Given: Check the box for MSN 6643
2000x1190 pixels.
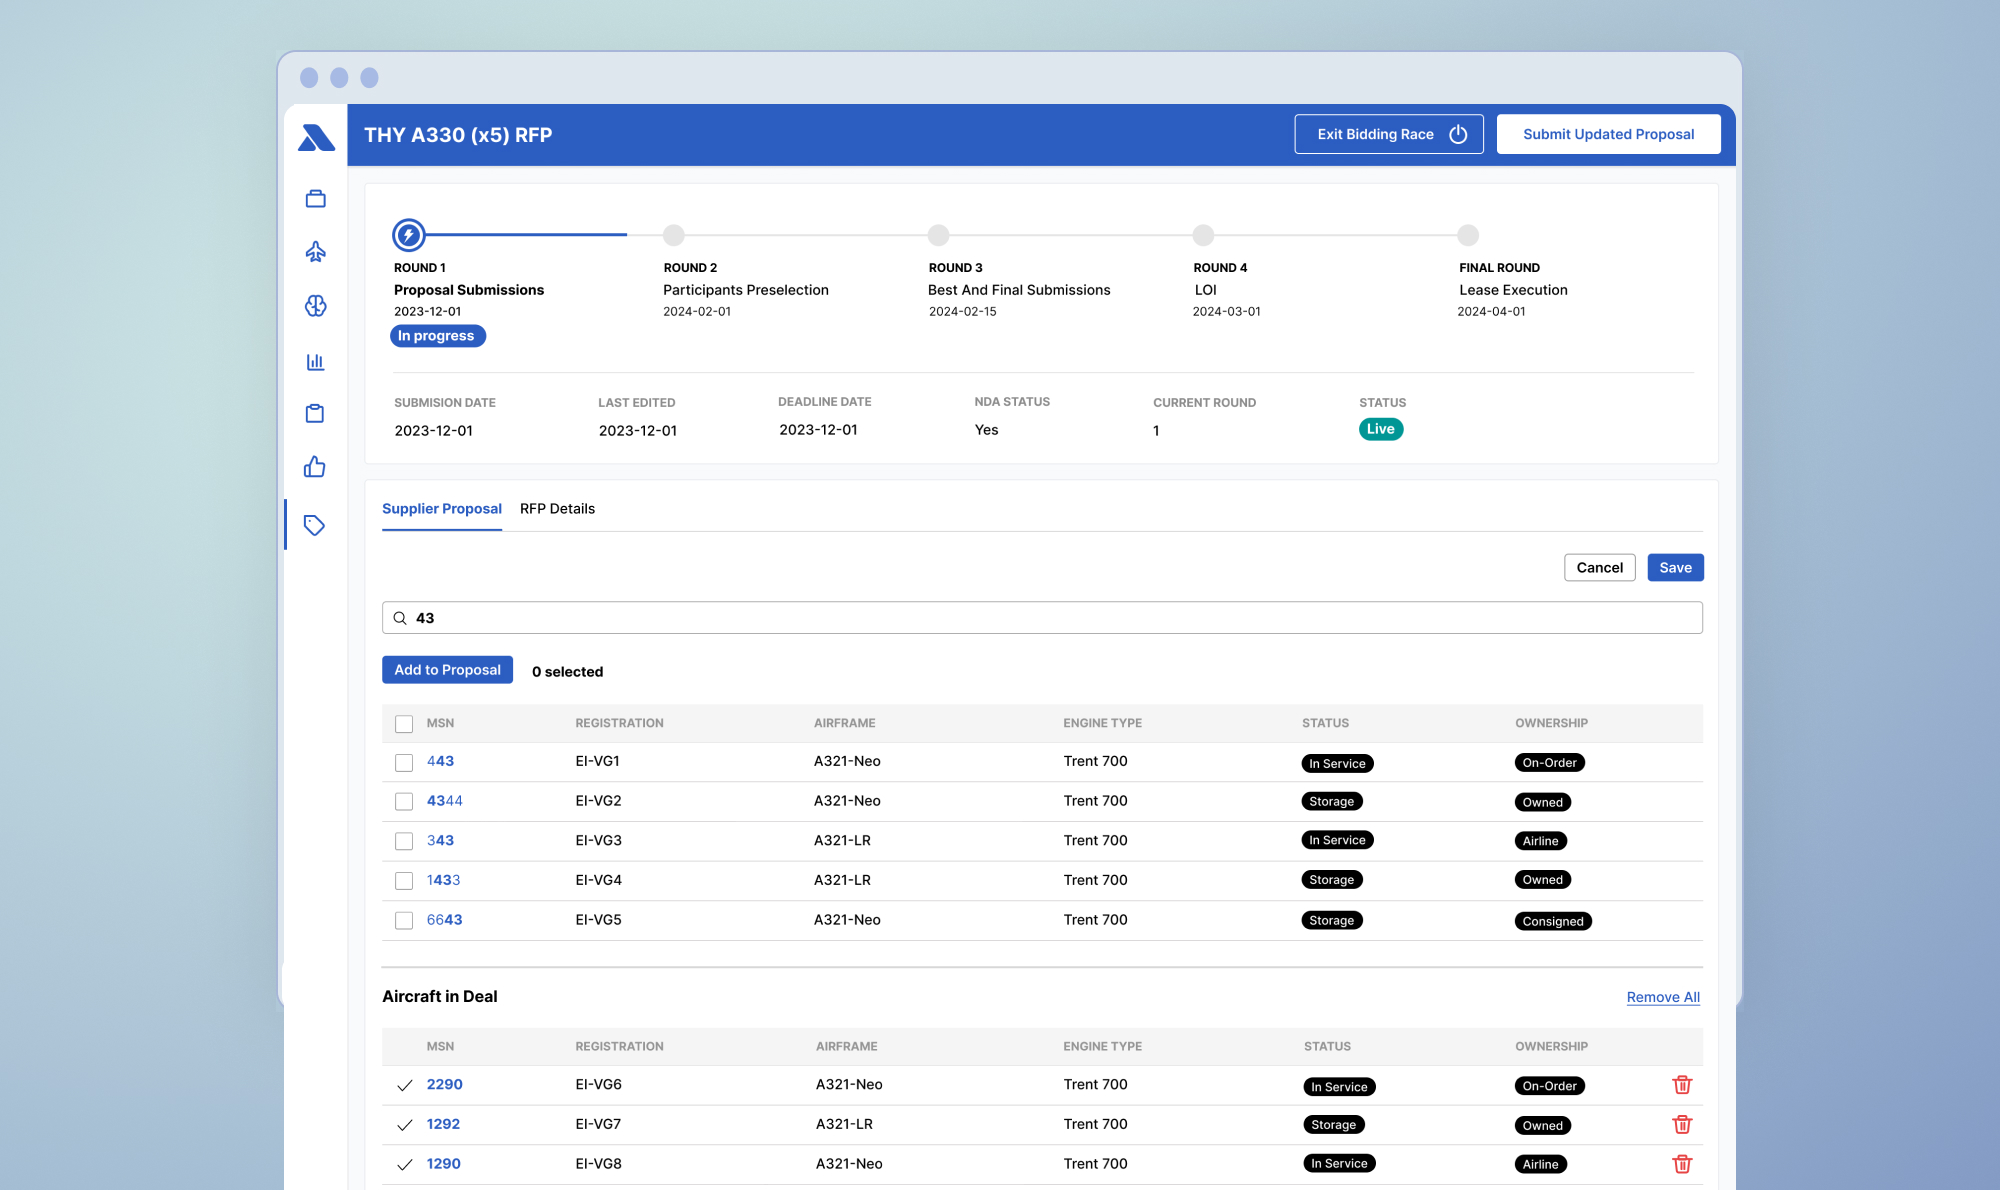Looking at the screenshot, I should coord(404,921).
